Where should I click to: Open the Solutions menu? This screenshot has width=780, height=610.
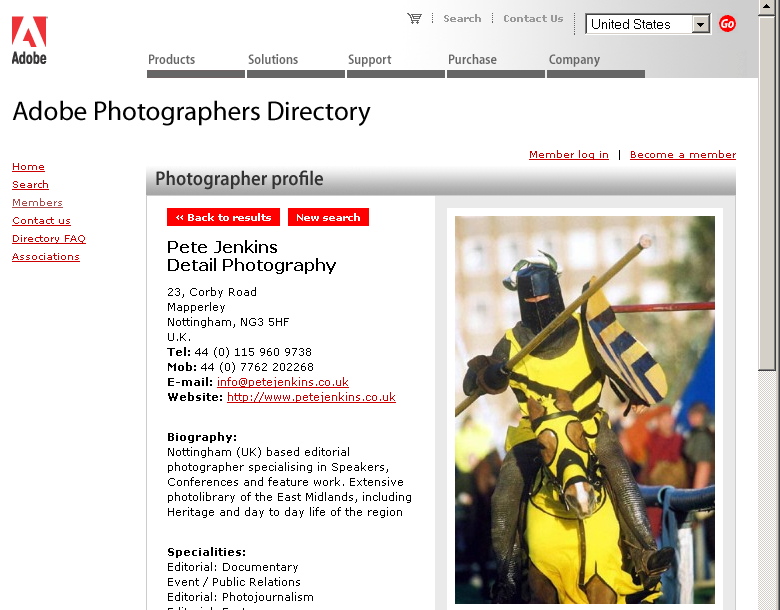pos(273,60)
